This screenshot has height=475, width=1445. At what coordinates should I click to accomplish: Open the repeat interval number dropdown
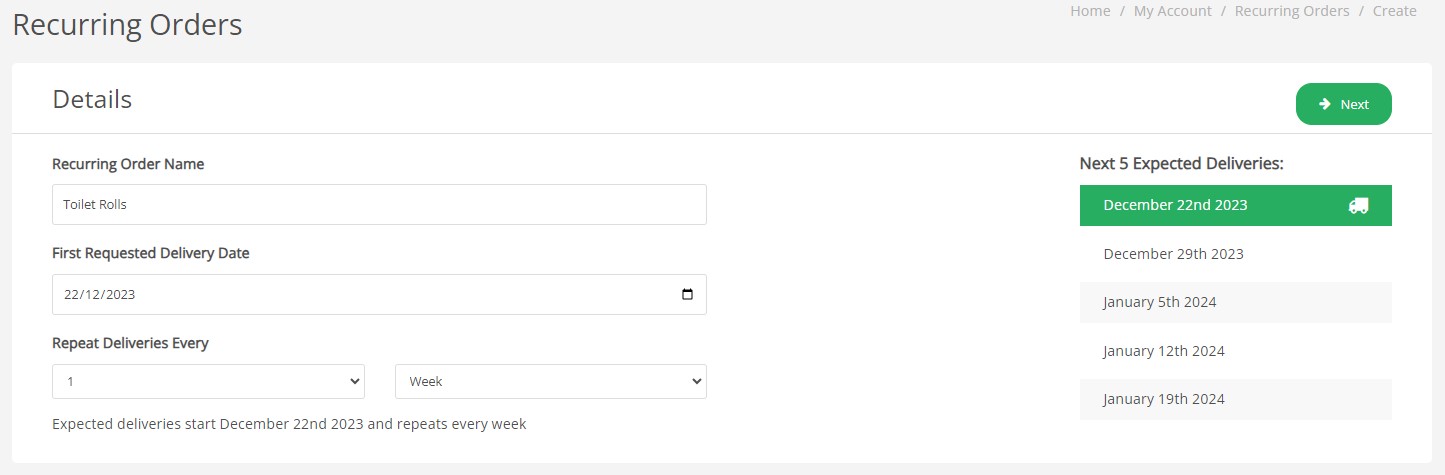coord(208,381)
